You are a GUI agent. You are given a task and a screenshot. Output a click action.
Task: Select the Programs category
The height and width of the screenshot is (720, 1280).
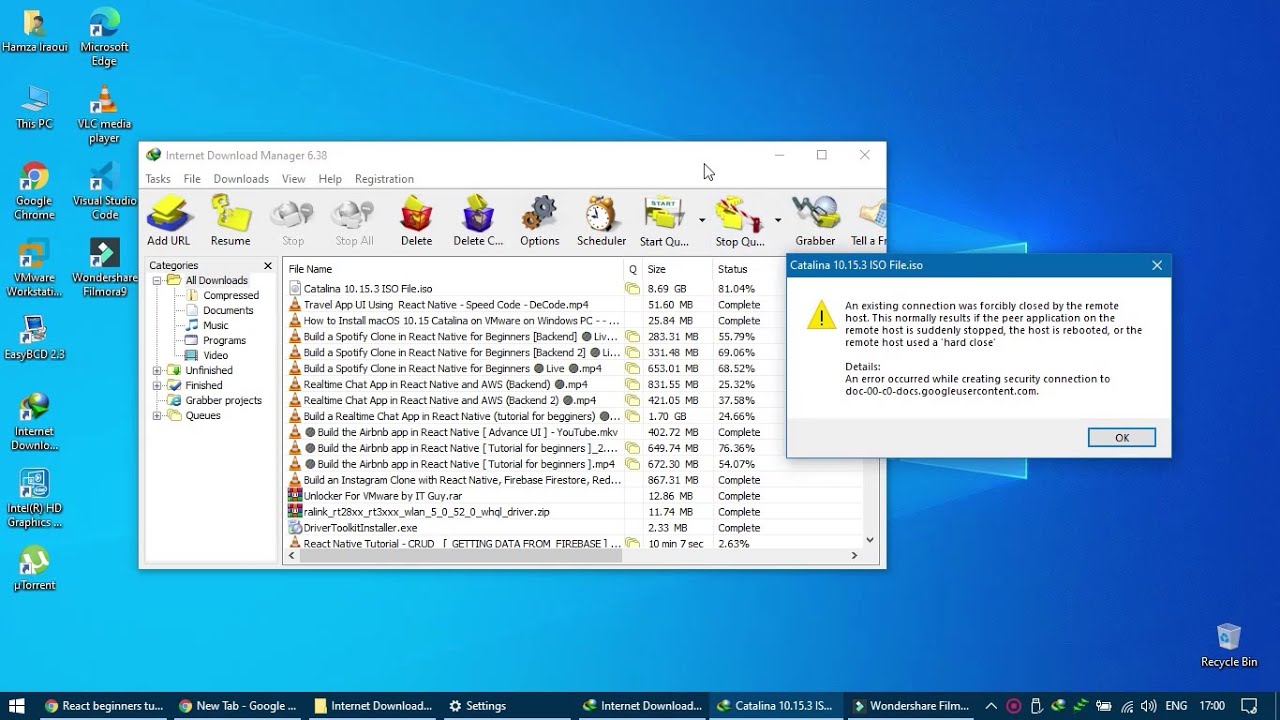click(224, 341)
